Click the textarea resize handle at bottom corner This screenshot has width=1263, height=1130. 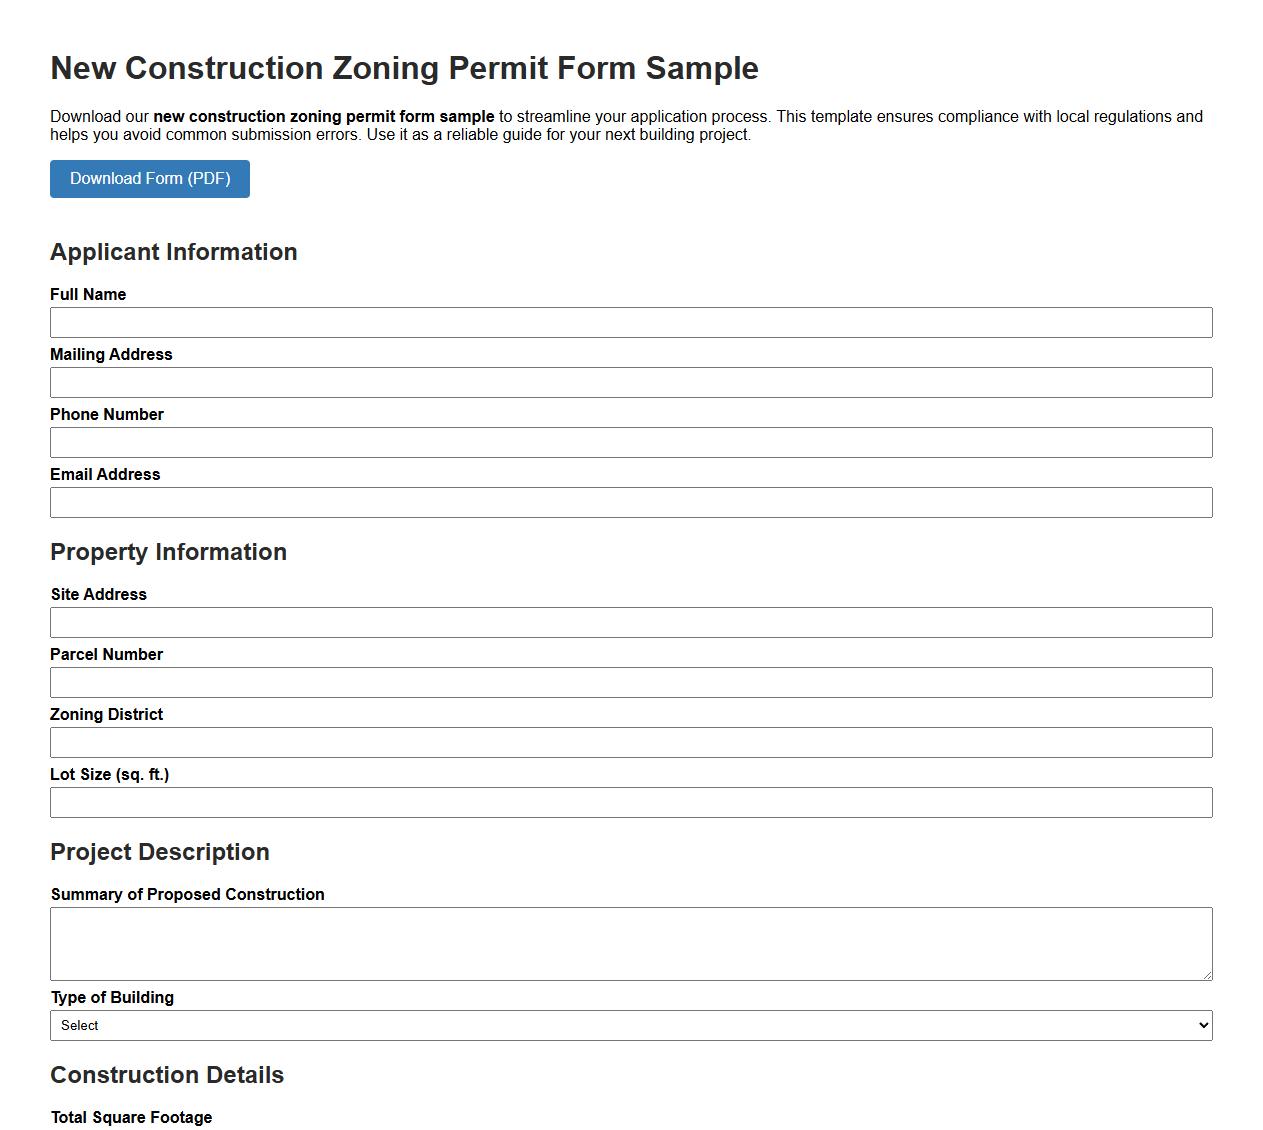pyautogui.click(x=1208, y=977)
